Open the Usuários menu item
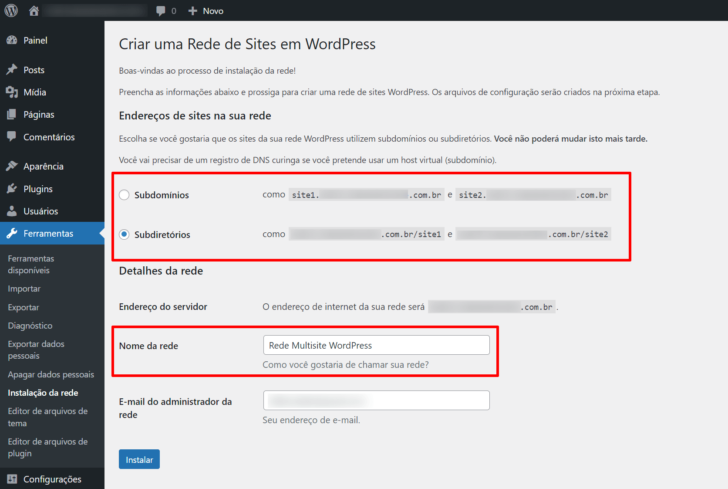This screenshot has height=489, width=728. click(x=52, y=211)
